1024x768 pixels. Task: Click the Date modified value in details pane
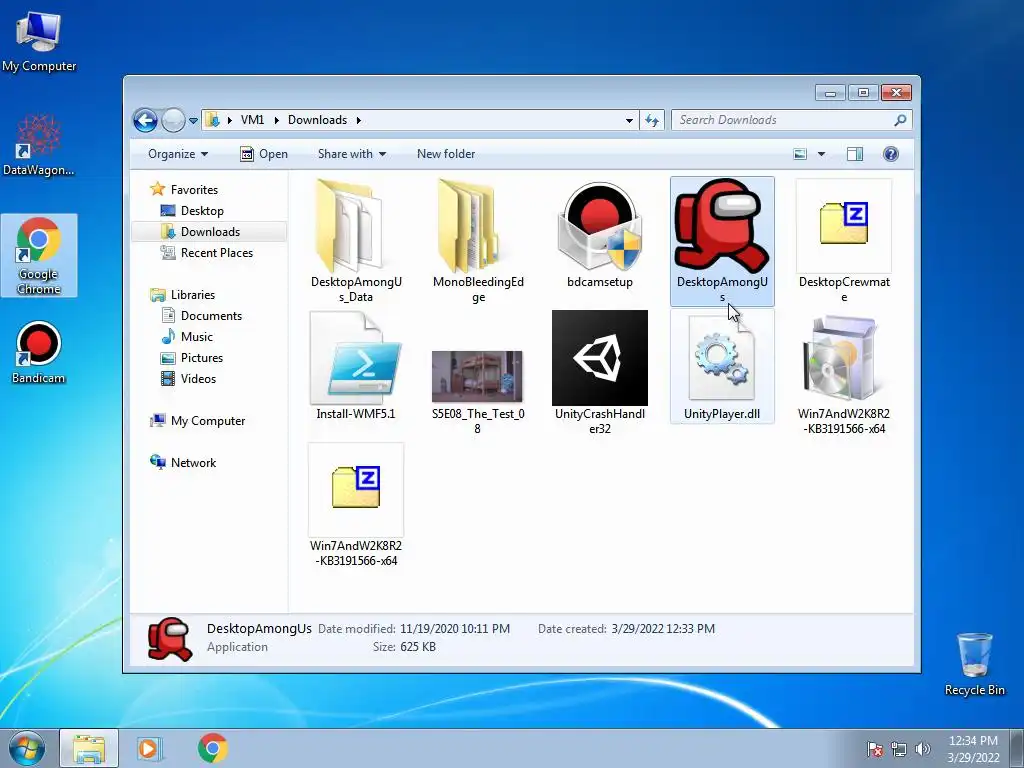pos(455,629)
